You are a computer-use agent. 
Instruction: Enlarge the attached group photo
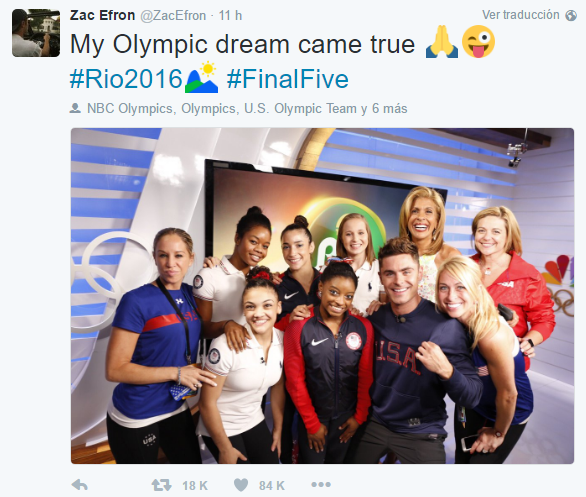click(322, 296)
